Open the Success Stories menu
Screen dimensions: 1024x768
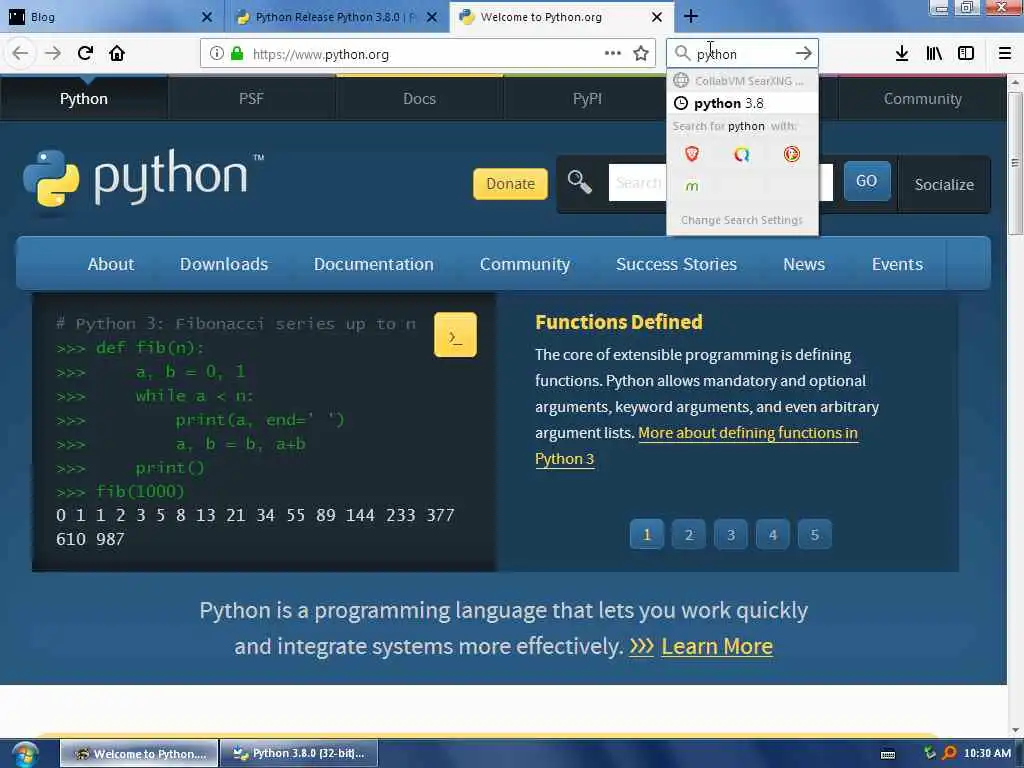pyautogui.click(x=677, y=264)
